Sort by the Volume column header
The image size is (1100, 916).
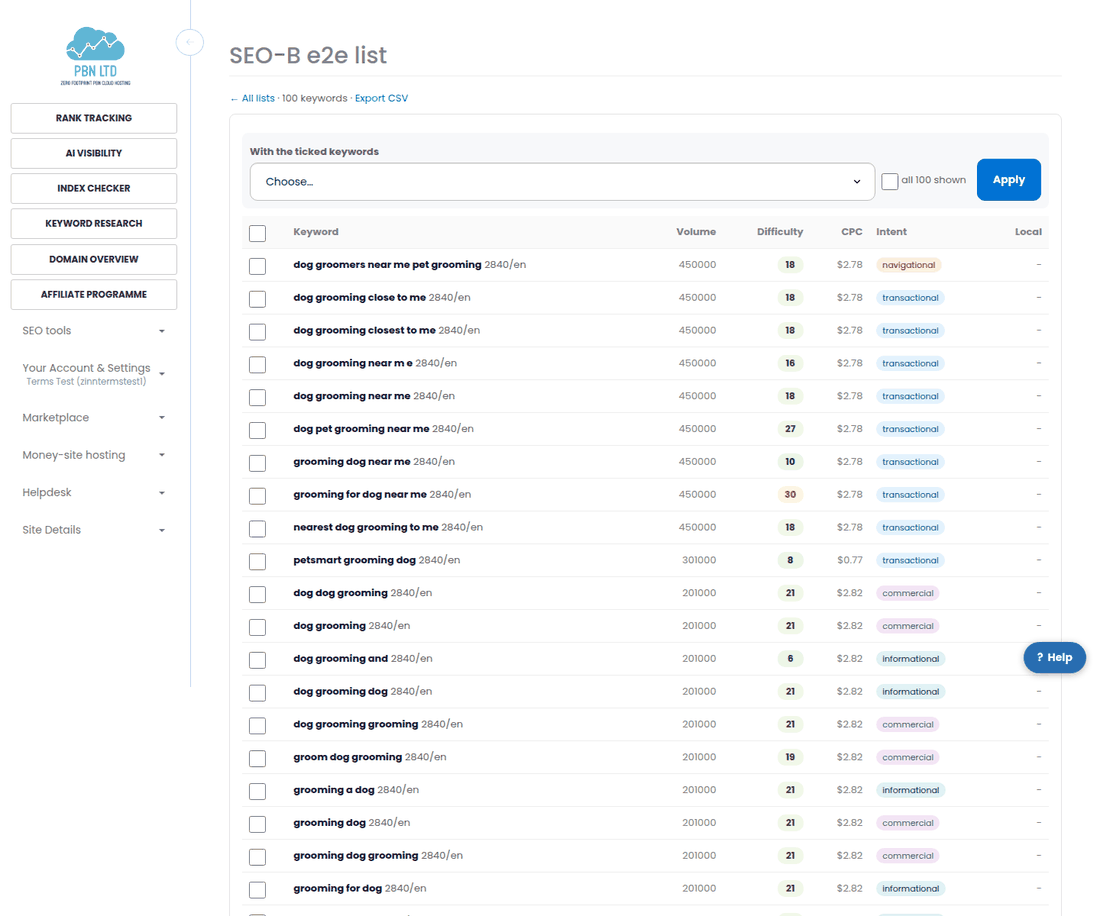pos(696,231)
